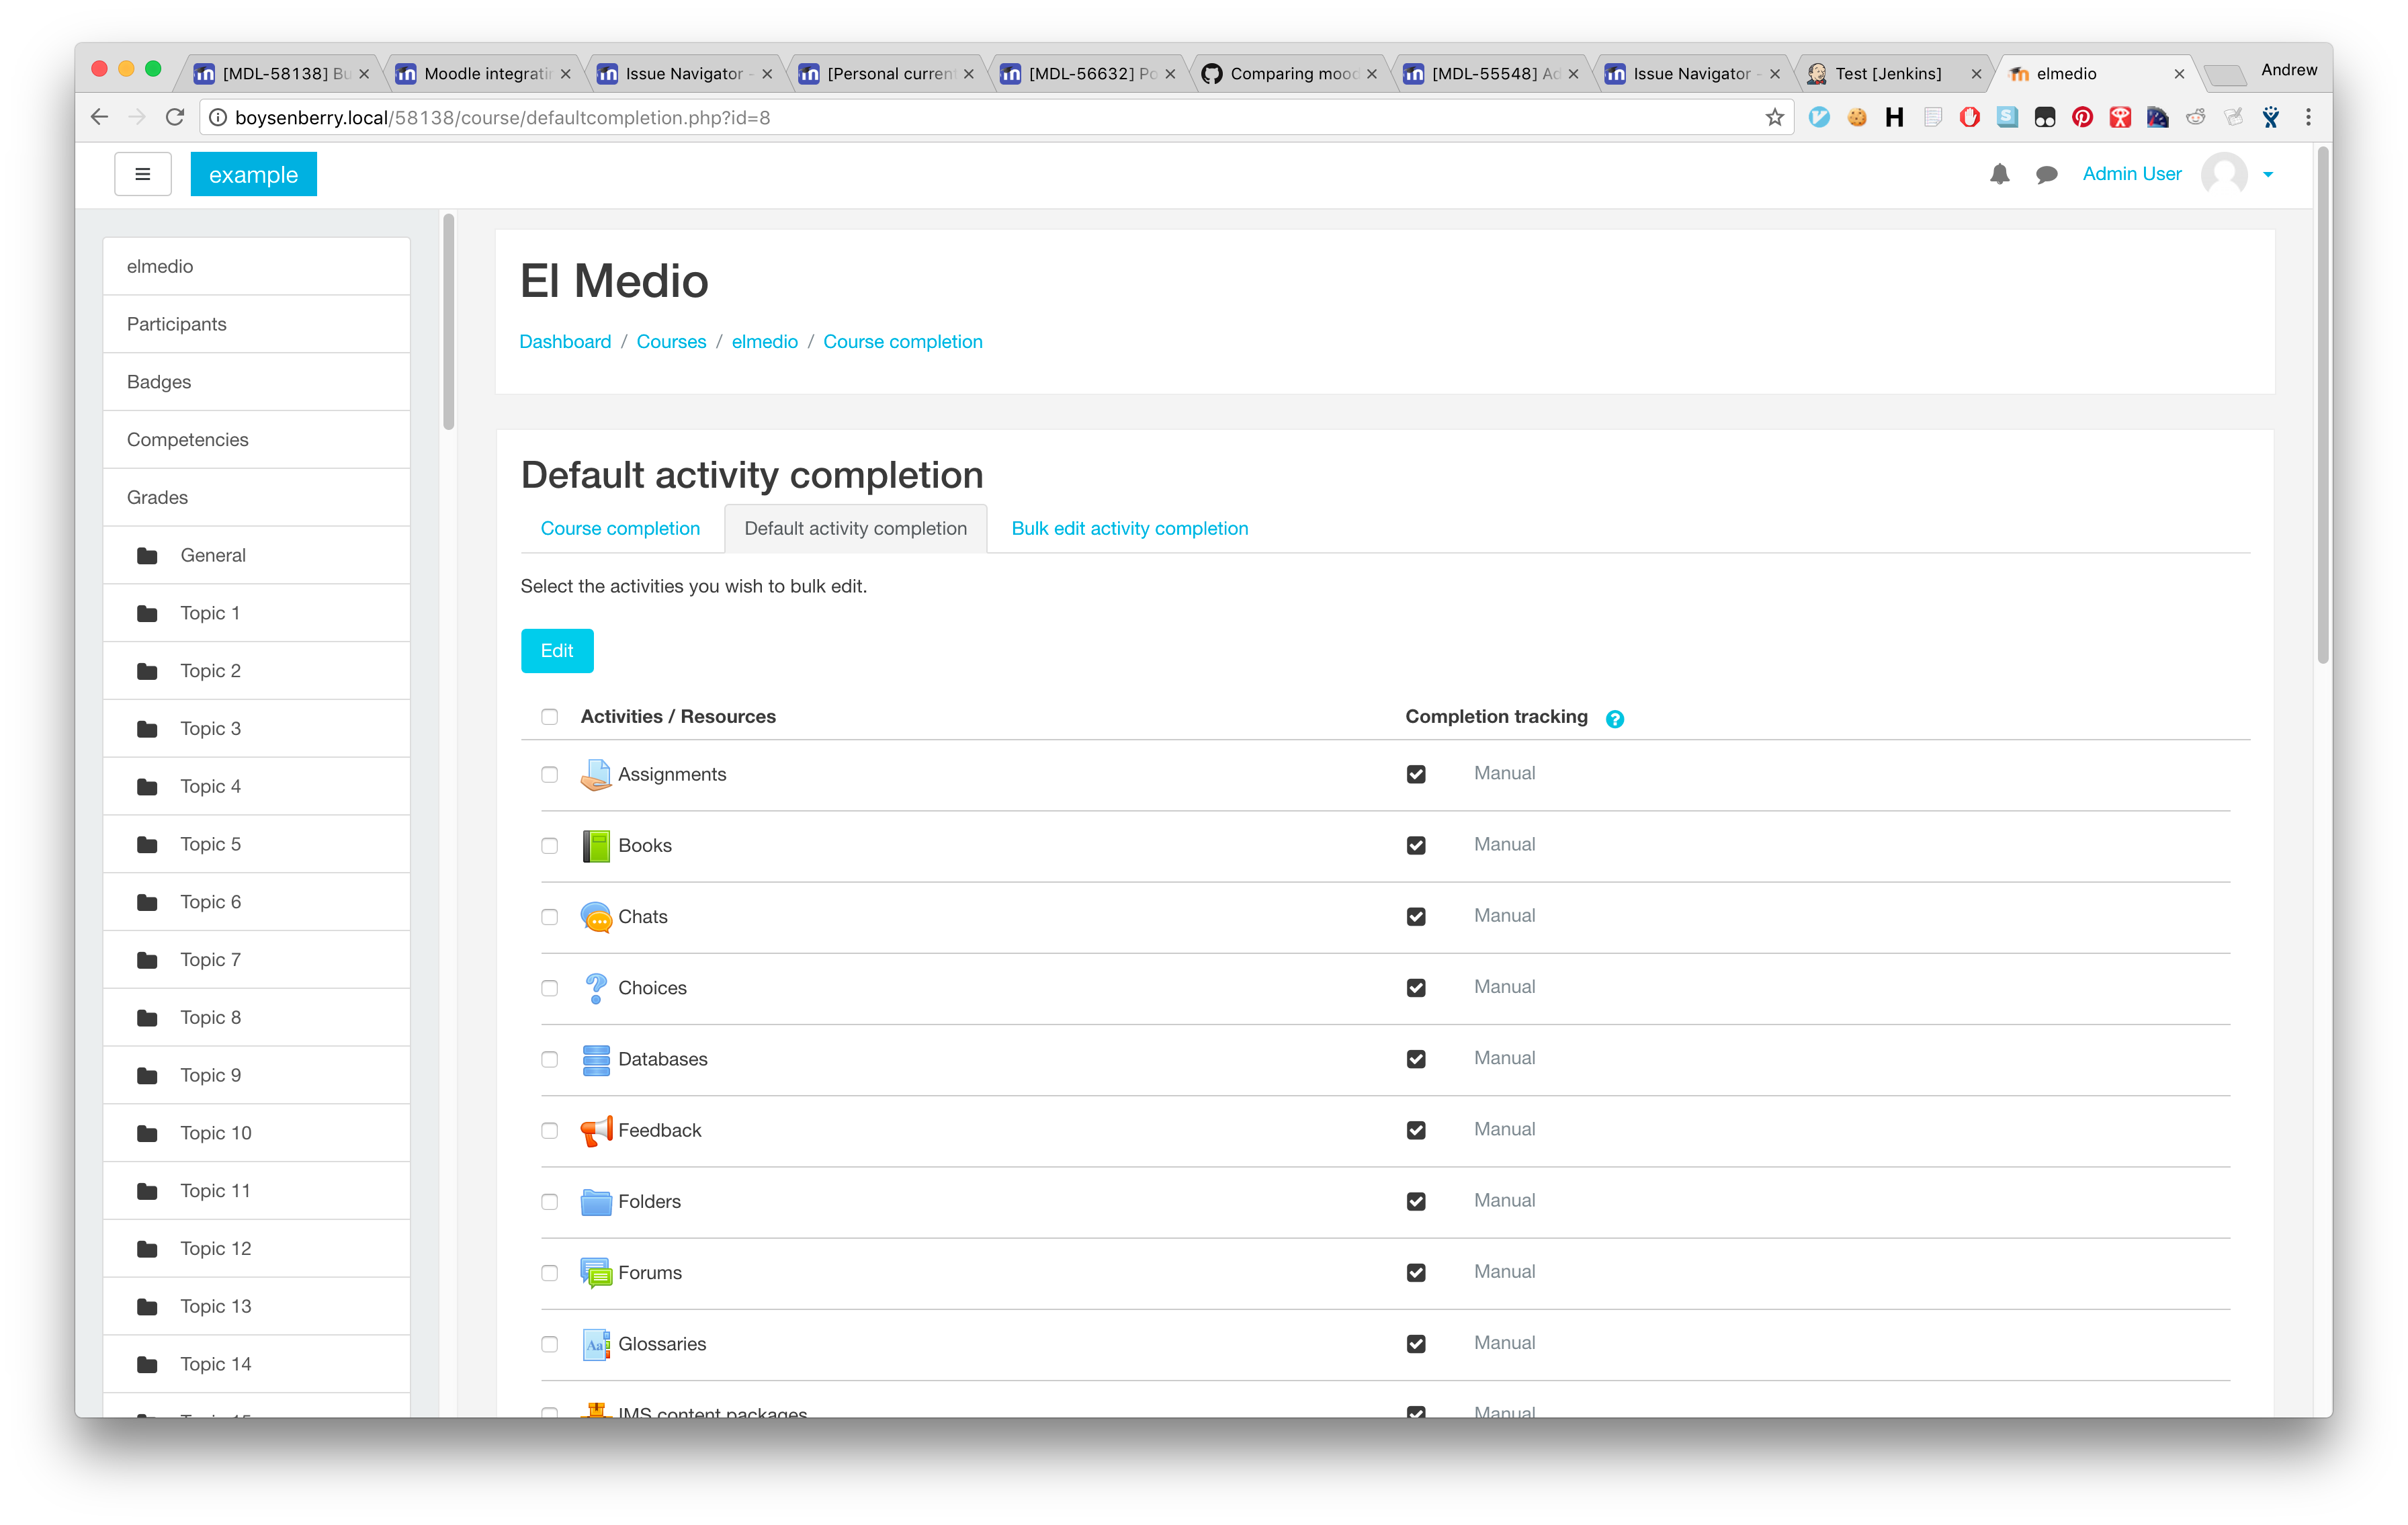Click the blue Edit button
The height and width of the screenshot is (1525, 2408).
coord(557,650)
